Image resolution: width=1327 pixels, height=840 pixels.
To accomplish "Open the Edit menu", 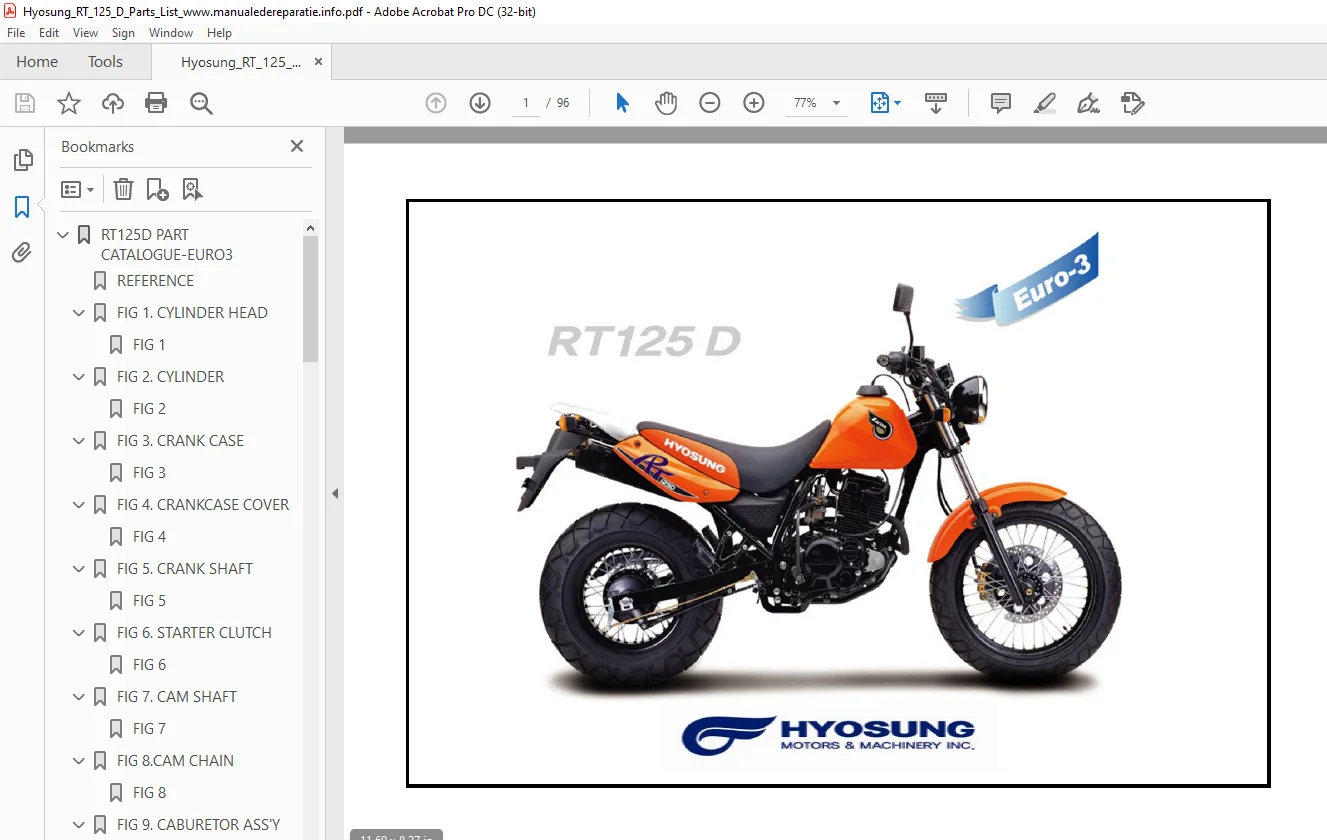I will [x=49, y=33].
